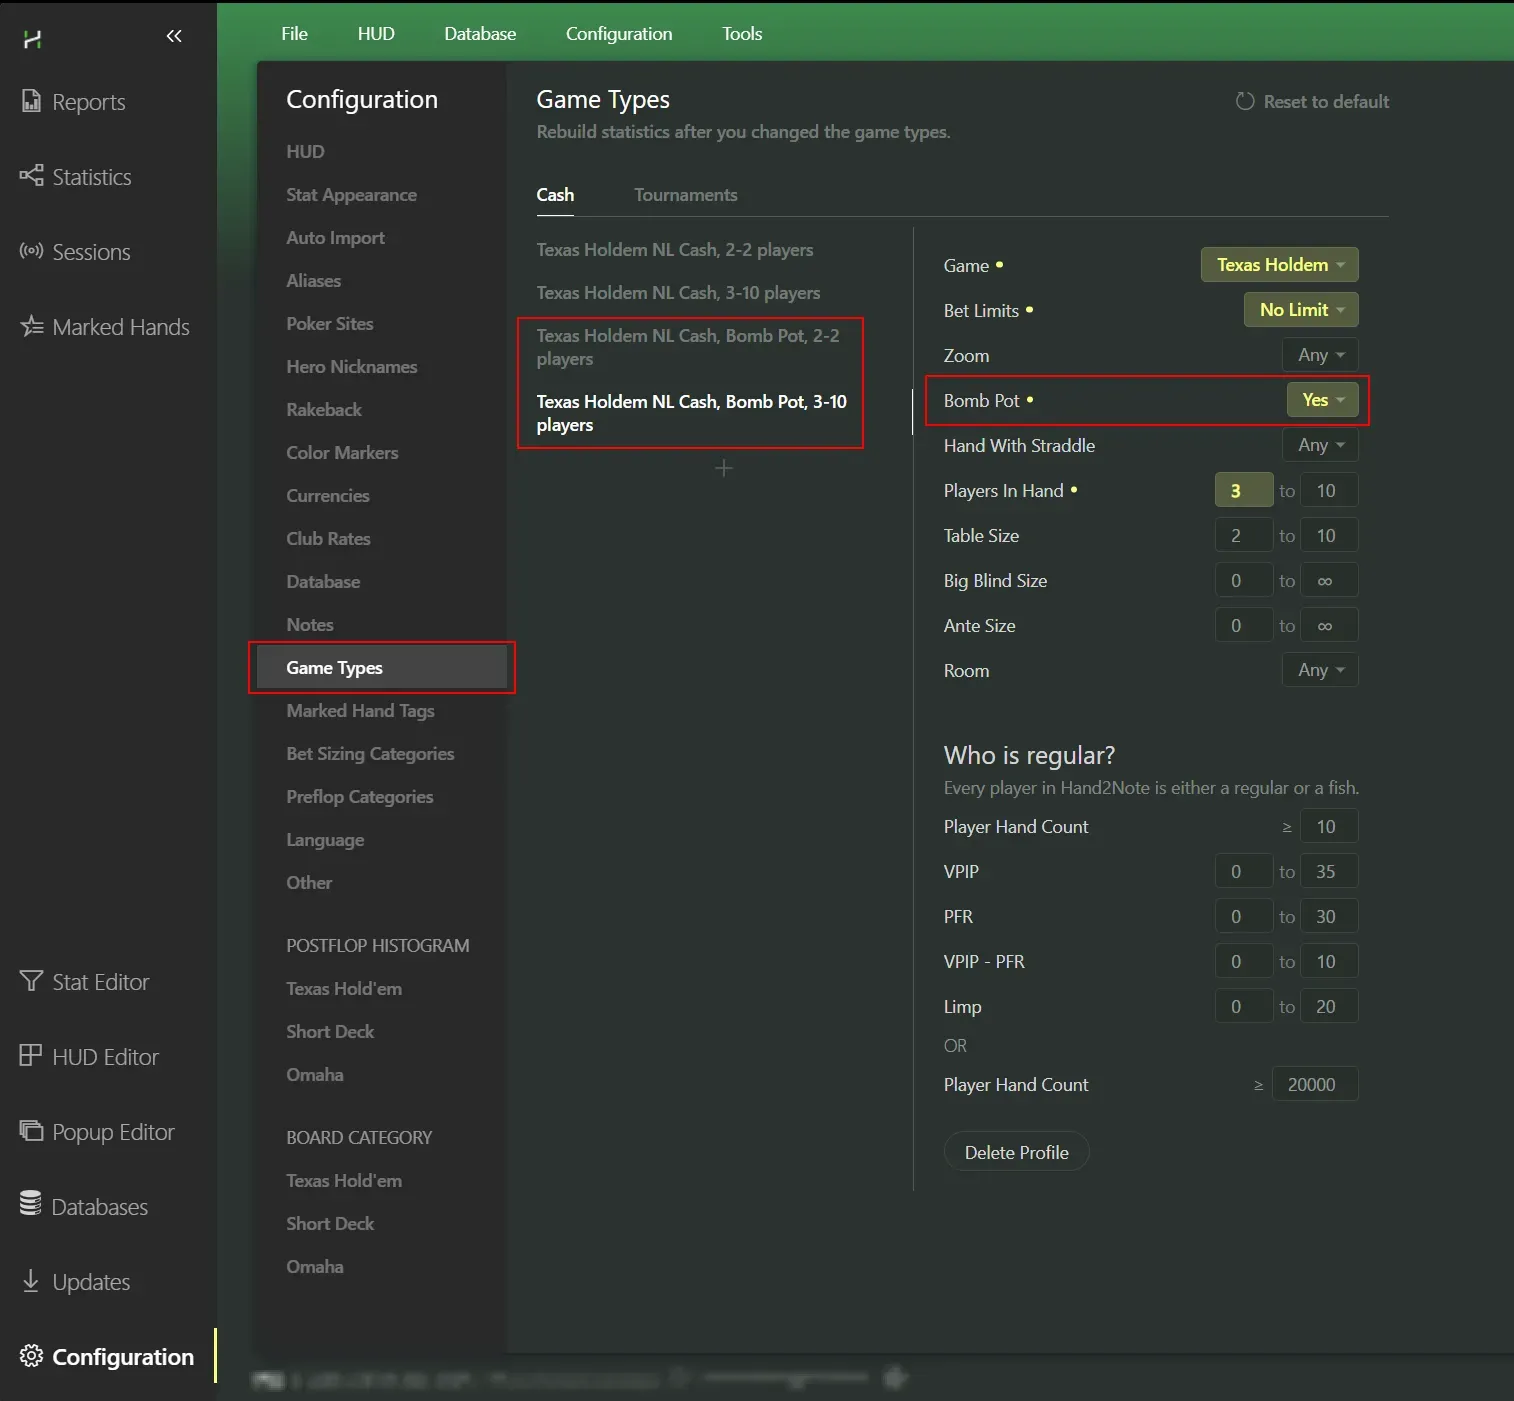
Task: Open Reports from the sidebar
Action: click(x=88, y=102)
